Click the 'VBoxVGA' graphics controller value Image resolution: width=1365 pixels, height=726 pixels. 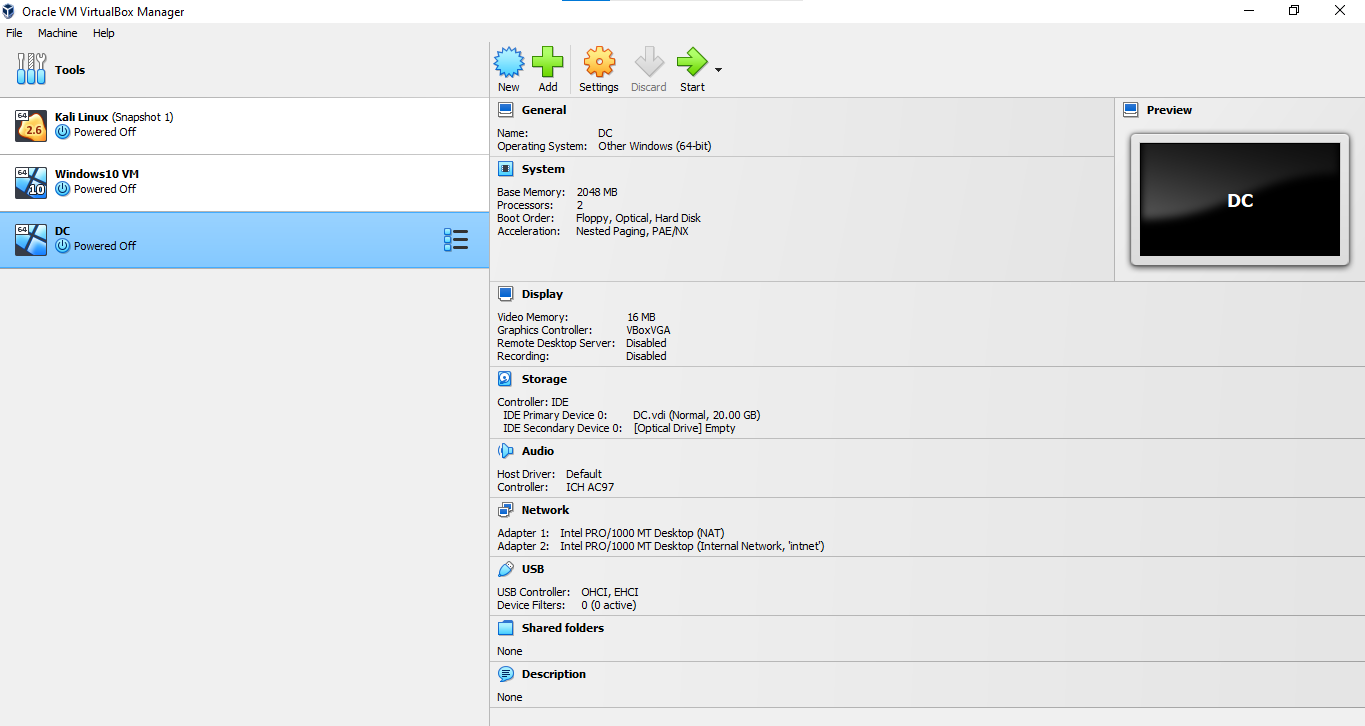[648, 330]
